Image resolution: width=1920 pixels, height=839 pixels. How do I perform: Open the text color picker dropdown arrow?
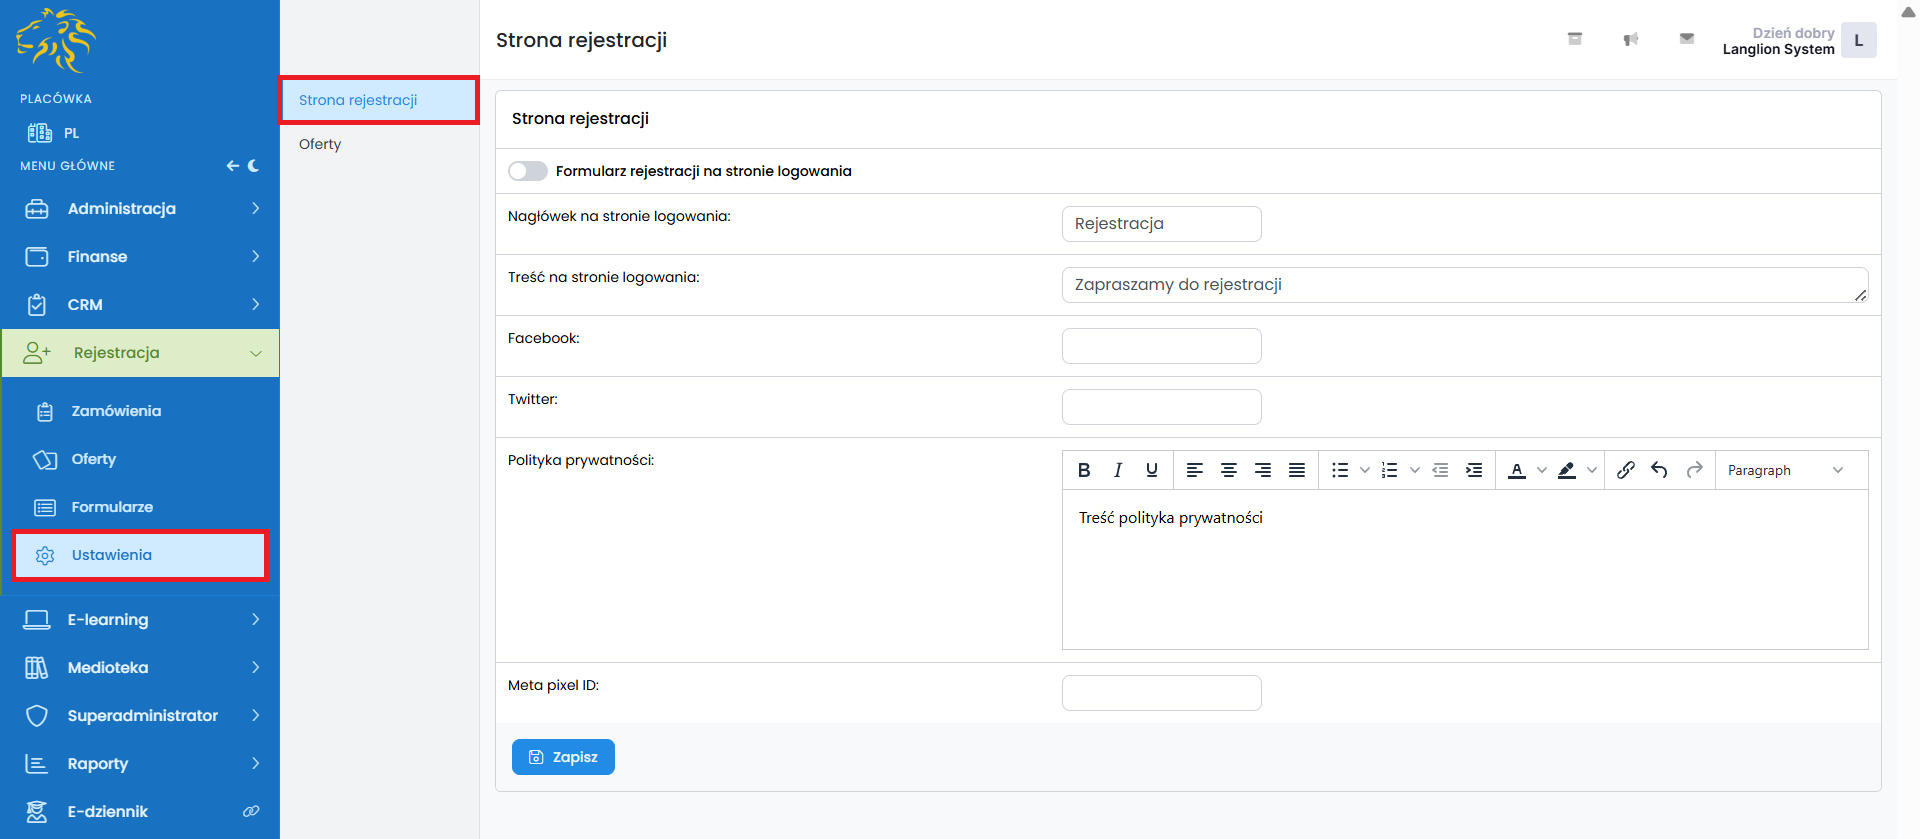tap(1542, 470)
